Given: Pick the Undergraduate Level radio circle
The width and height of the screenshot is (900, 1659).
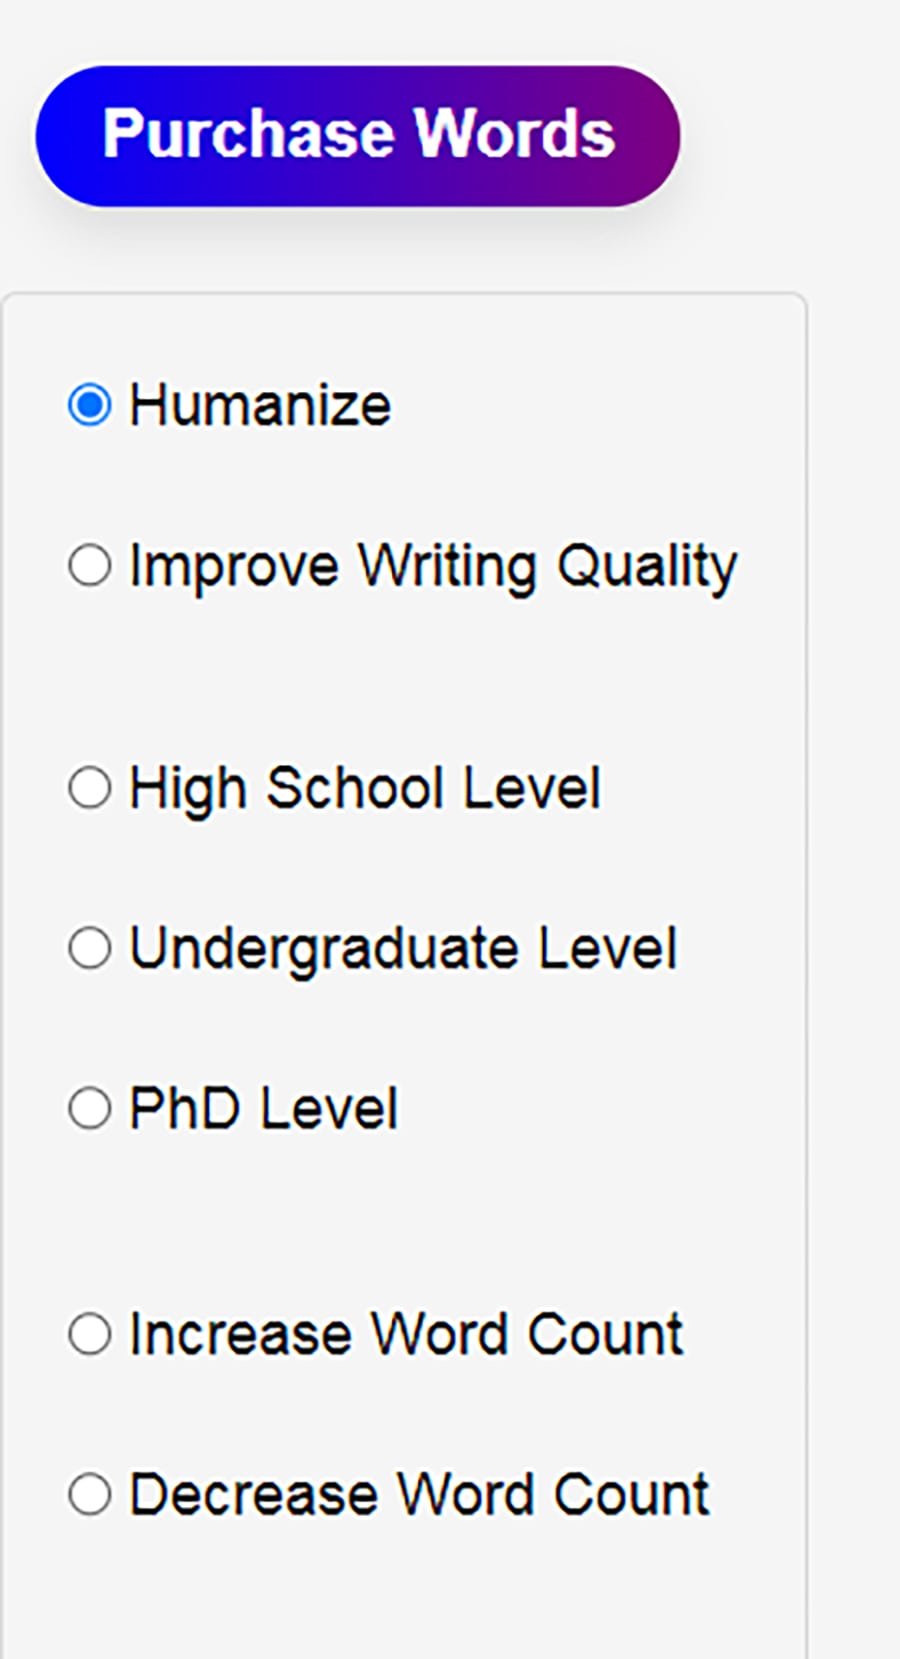Looking at the screenshot, I should 90,948.
